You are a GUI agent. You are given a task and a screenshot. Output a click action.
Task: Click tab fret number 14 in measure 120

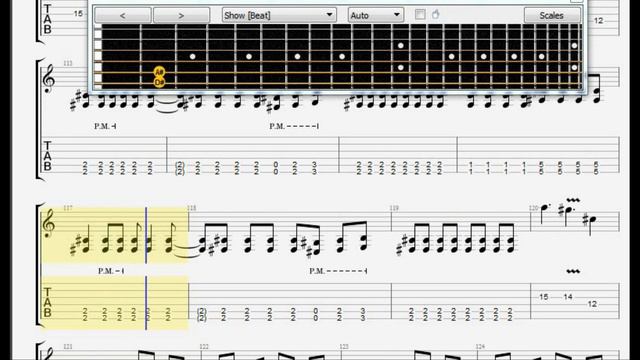click(x=568, y=297)
